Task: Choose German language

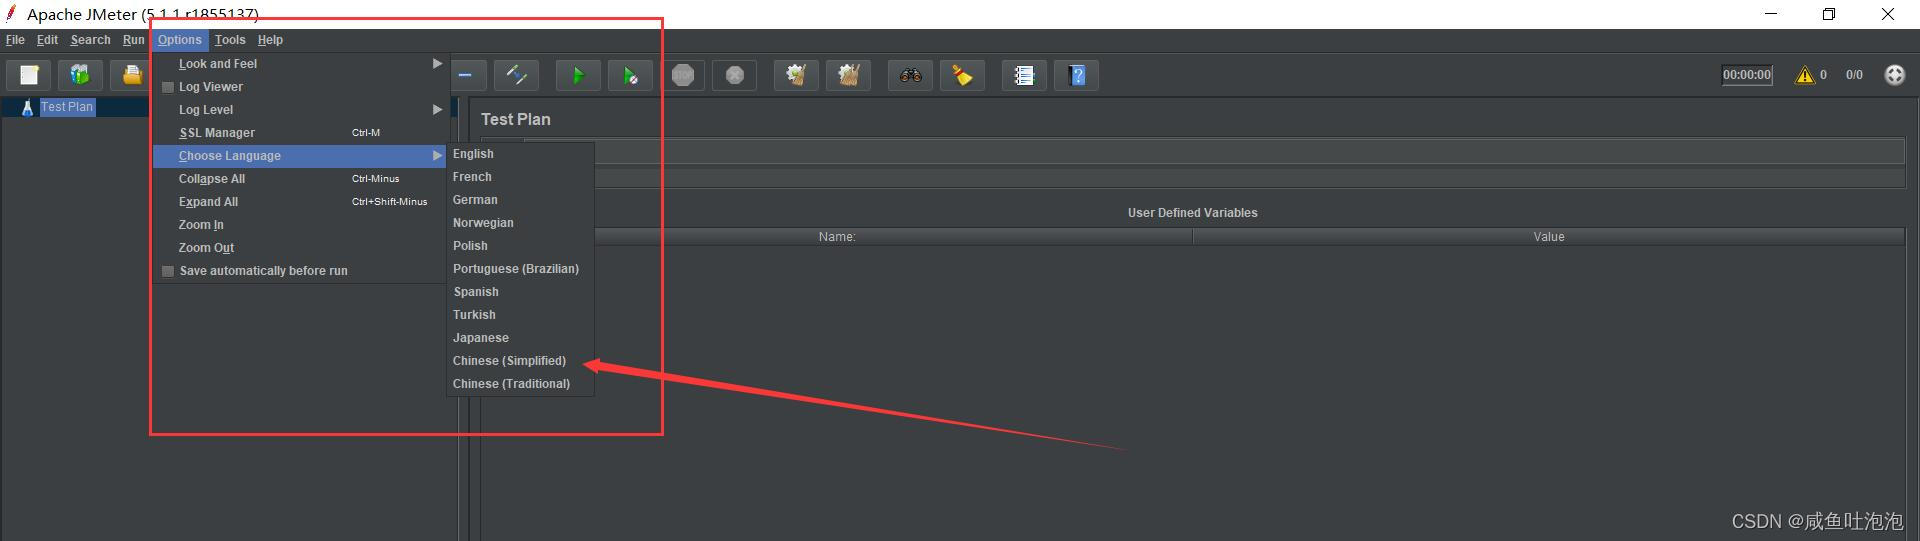Action: coord(520,200)
